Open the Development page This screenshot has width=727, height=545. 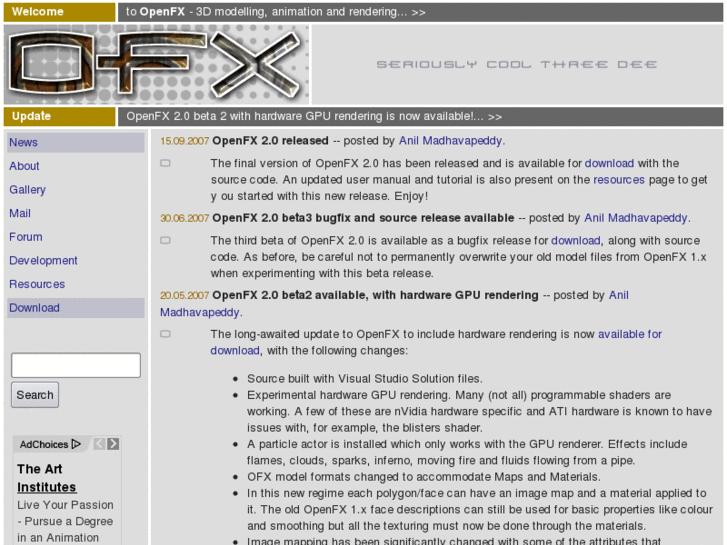(x=43, y=261)
